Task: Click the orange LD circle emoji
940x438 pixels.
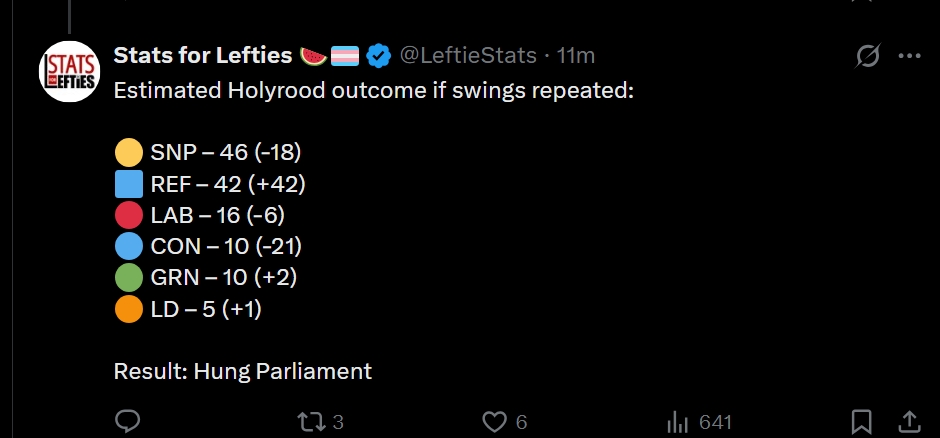Action: [x=128, y=309]
